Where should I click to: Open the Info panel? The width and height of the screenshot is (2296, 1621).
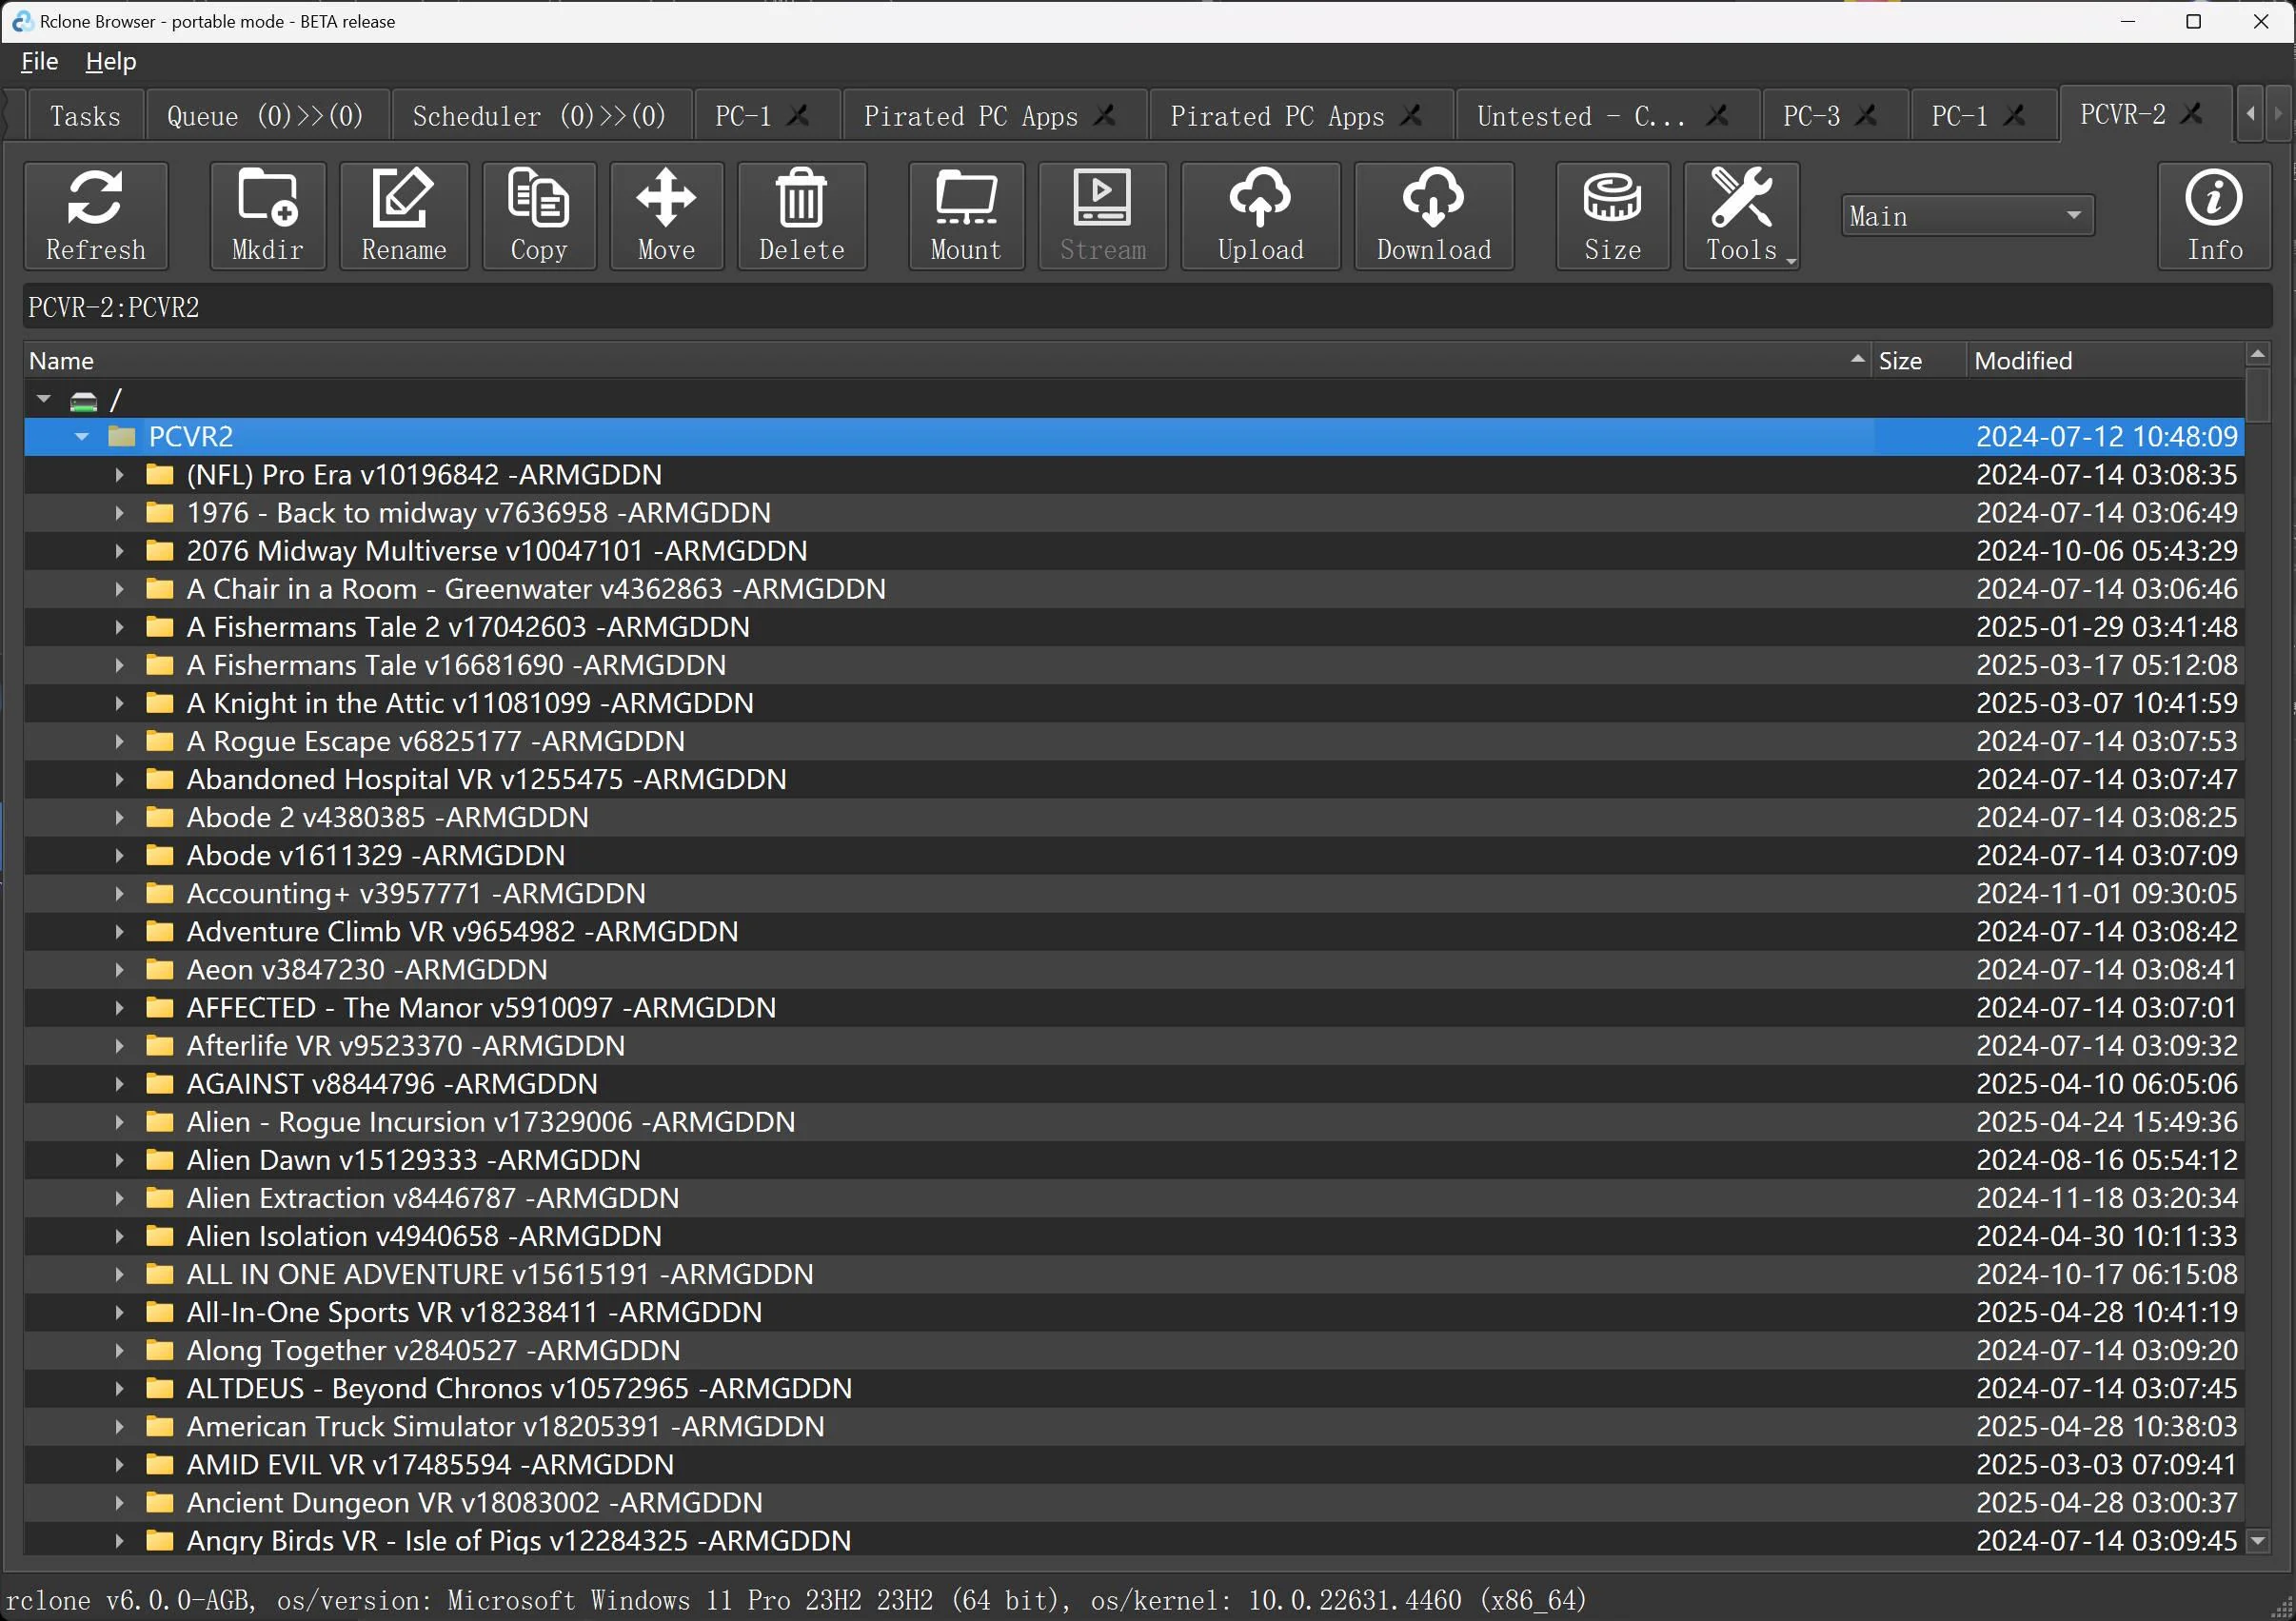2214,215
